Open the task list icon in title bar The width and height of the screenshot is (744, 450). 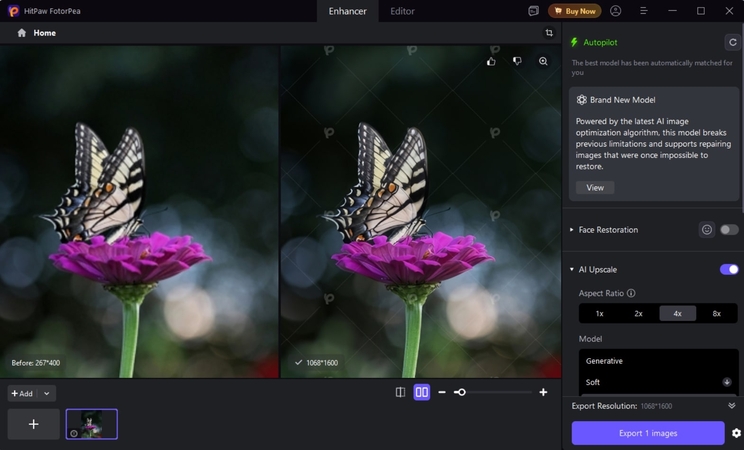[533, 11]
